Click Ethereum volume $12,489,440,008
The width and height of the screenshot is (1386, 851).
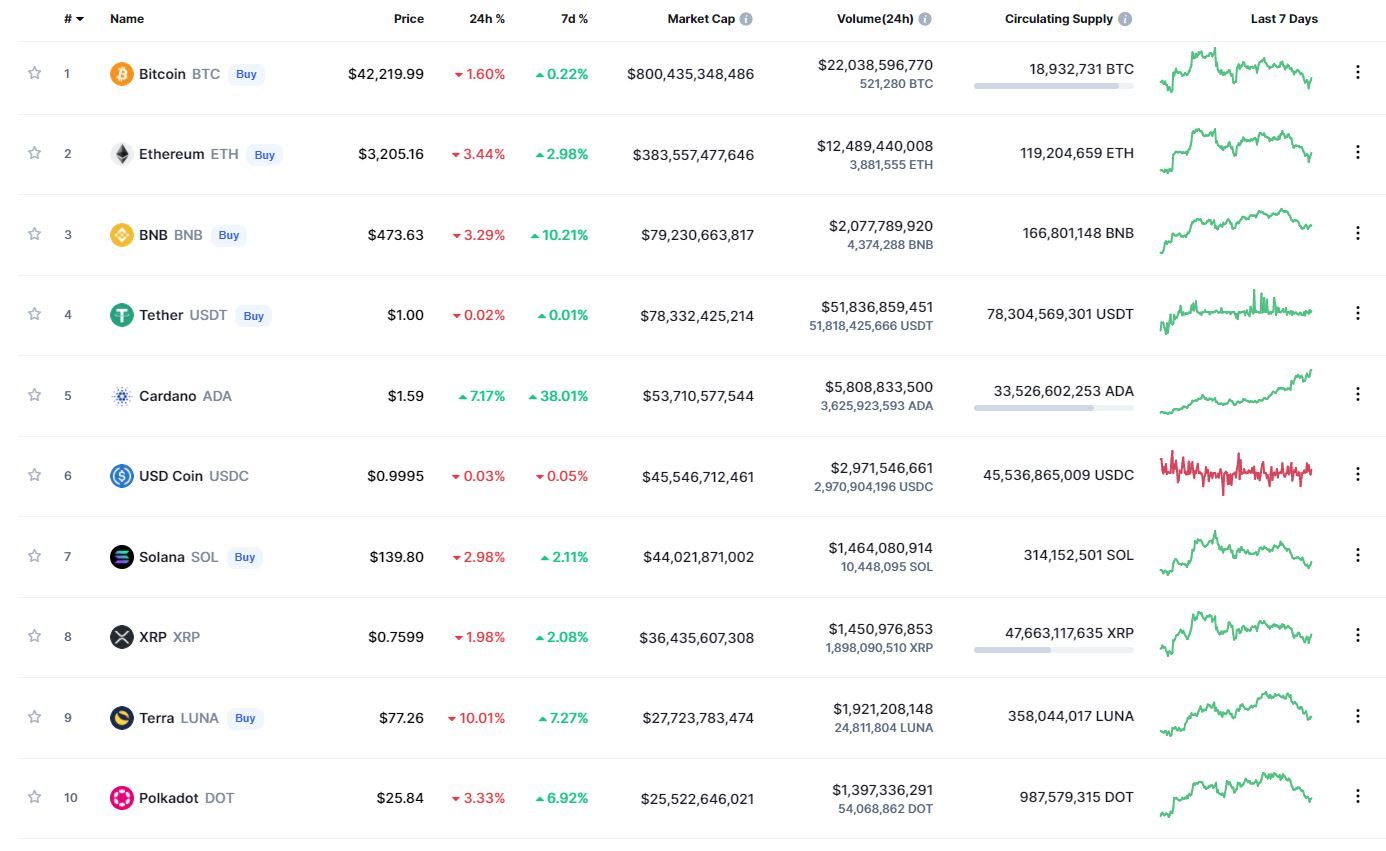click(875, 146)
